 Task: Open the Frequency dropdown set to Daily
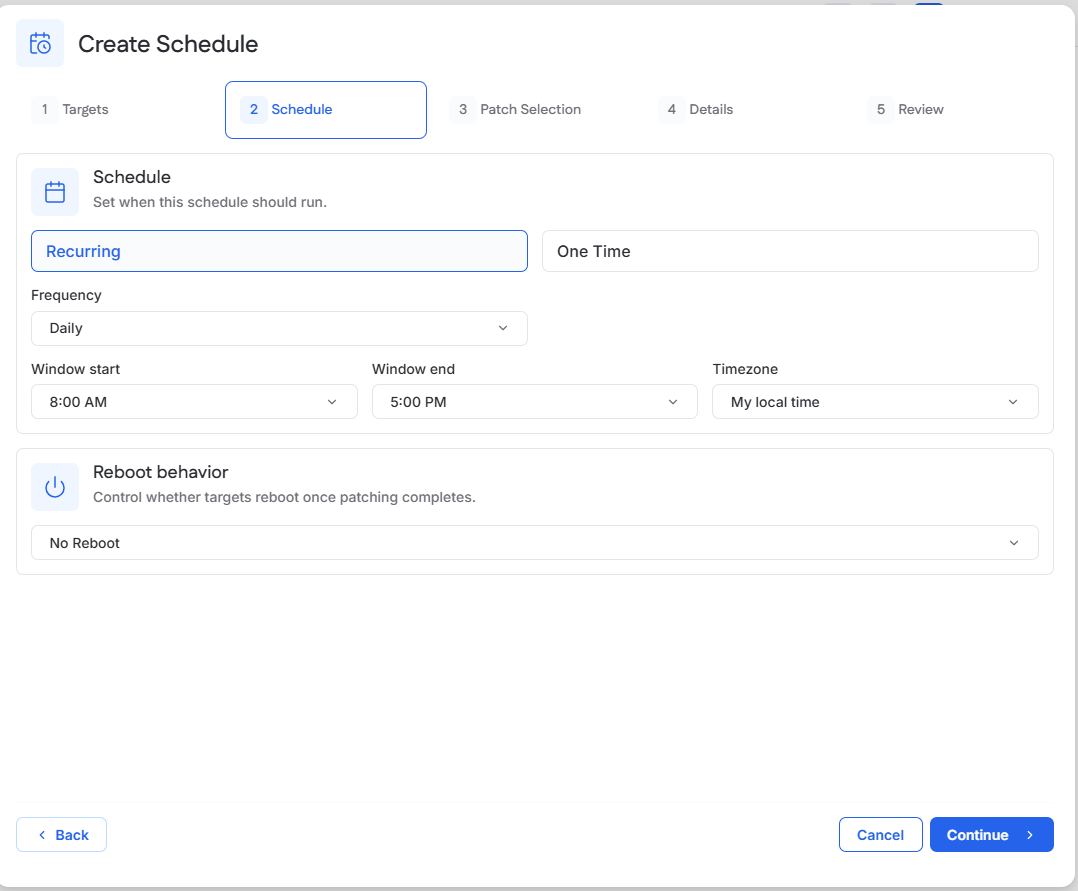[x=279, y=329]
